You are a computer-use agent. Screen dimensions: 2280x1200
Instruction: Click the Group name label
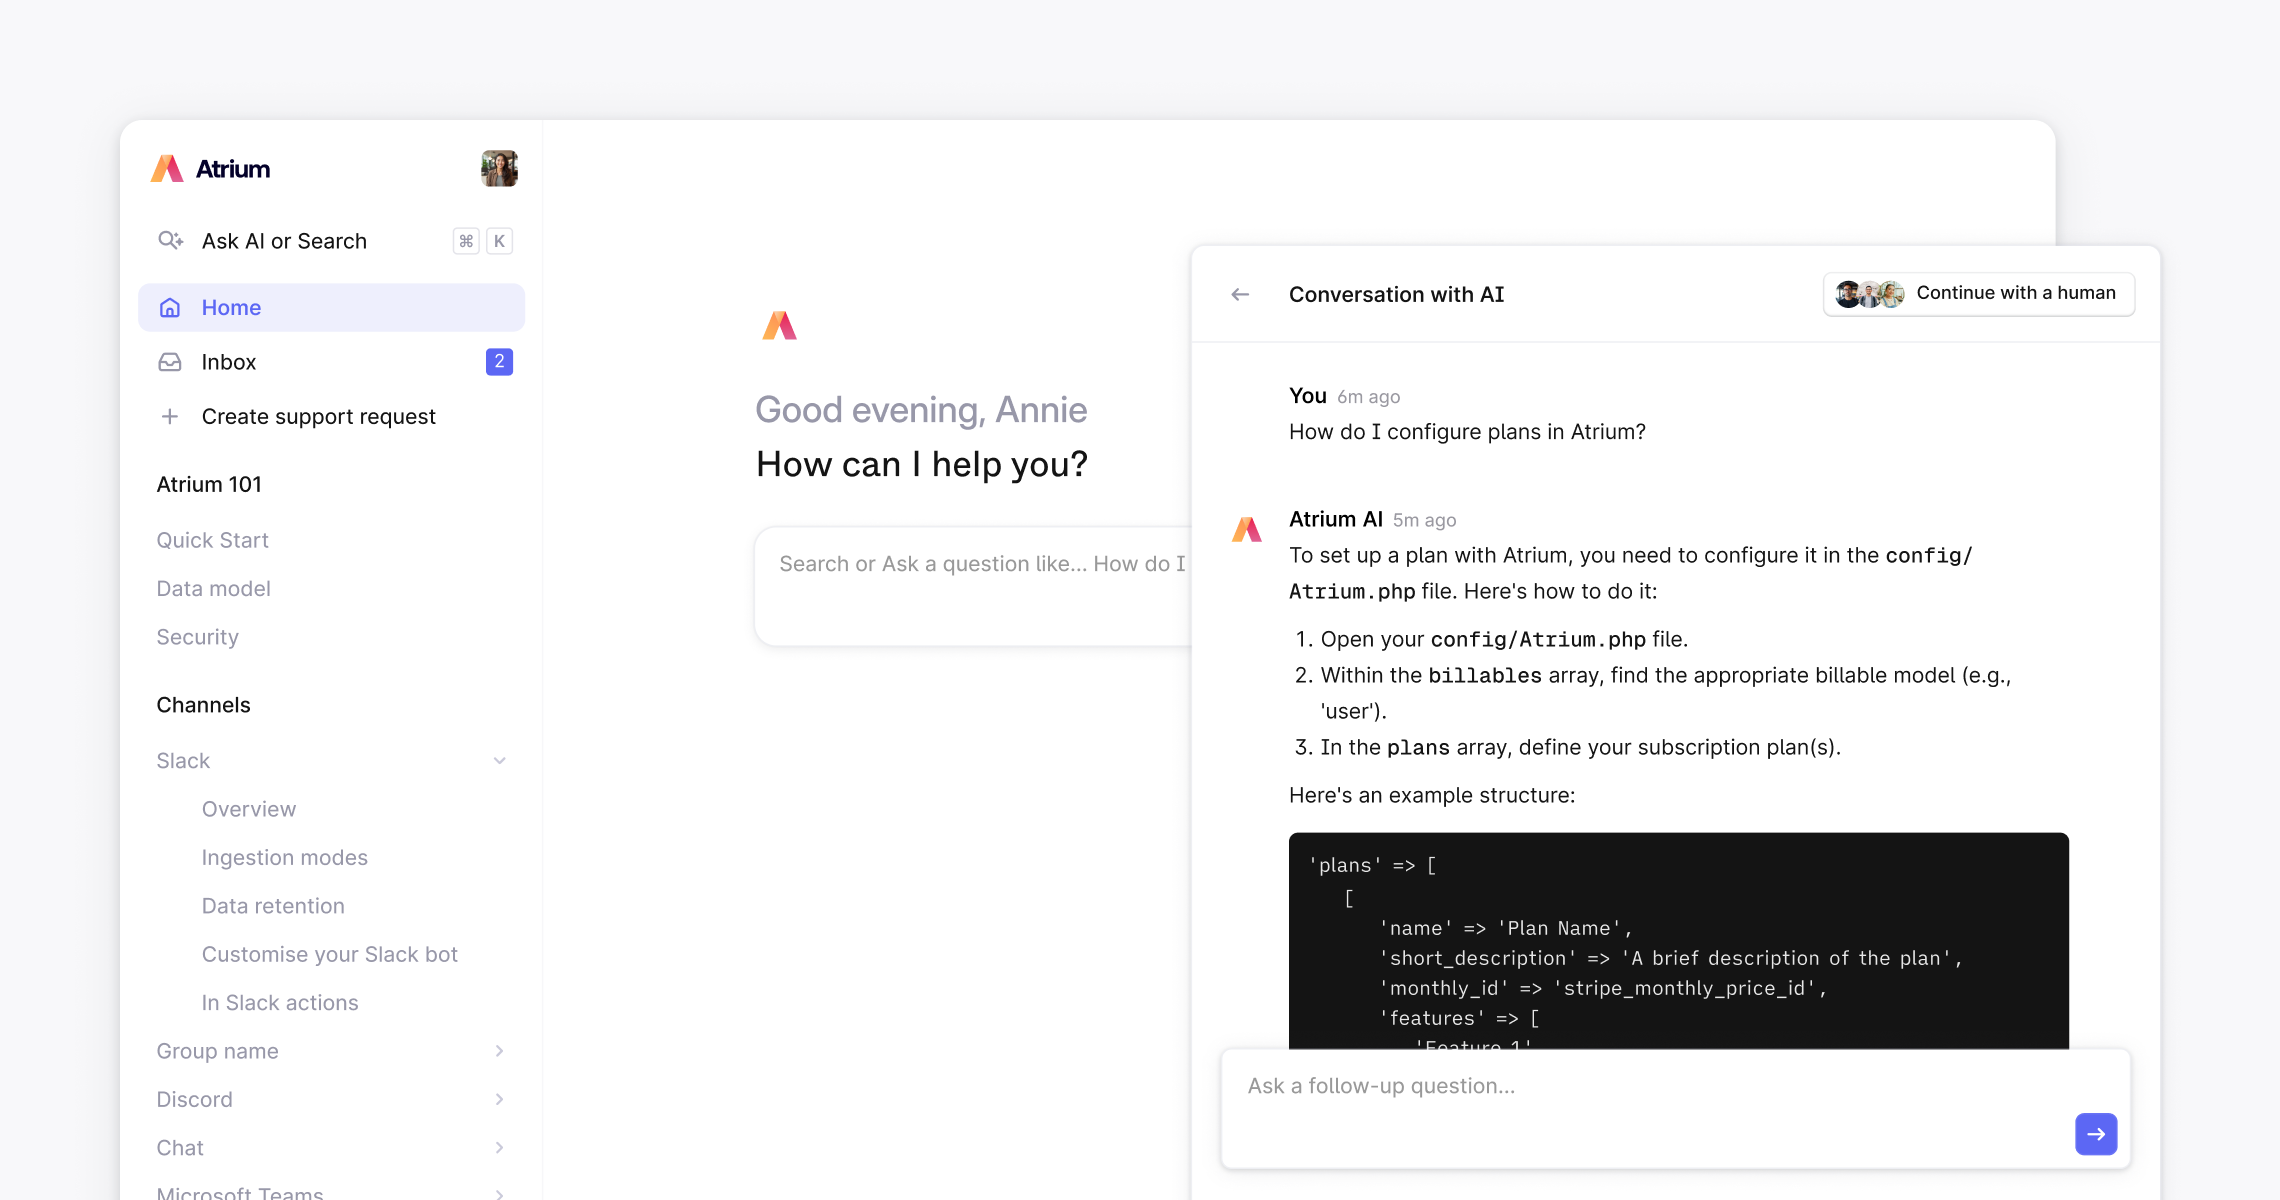[217, 1051]
